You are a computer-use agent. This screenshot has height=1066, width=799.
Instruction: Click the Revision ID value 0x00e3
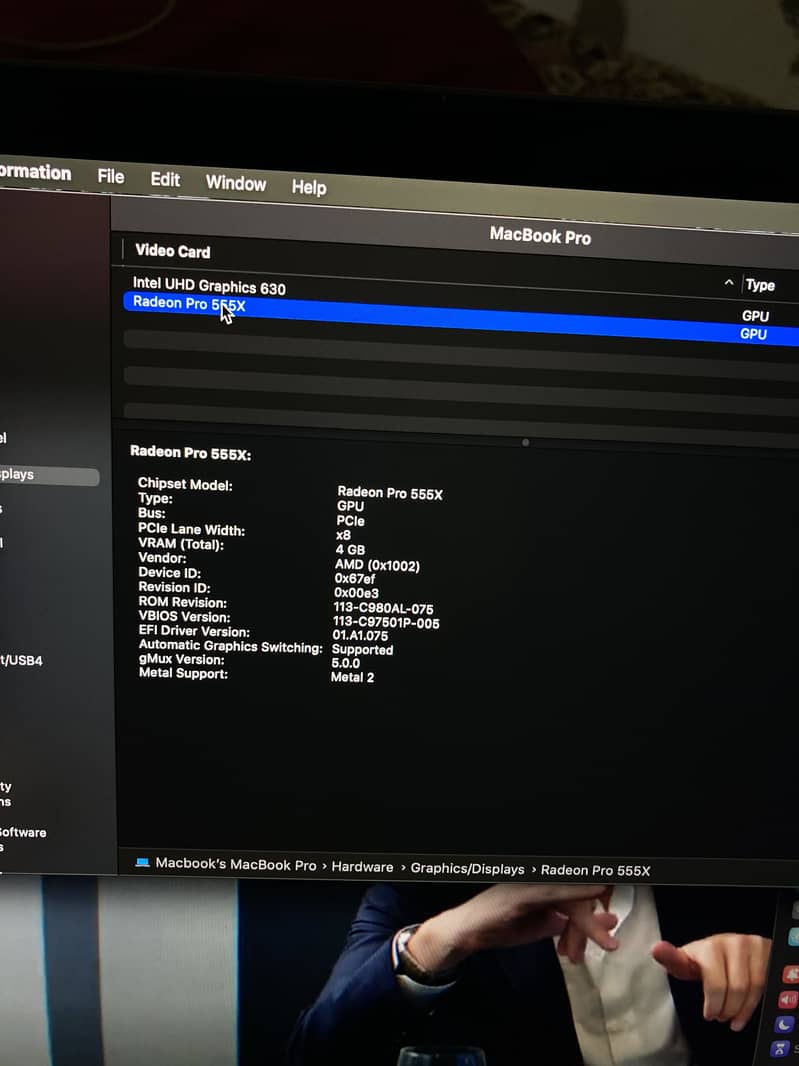356,593
